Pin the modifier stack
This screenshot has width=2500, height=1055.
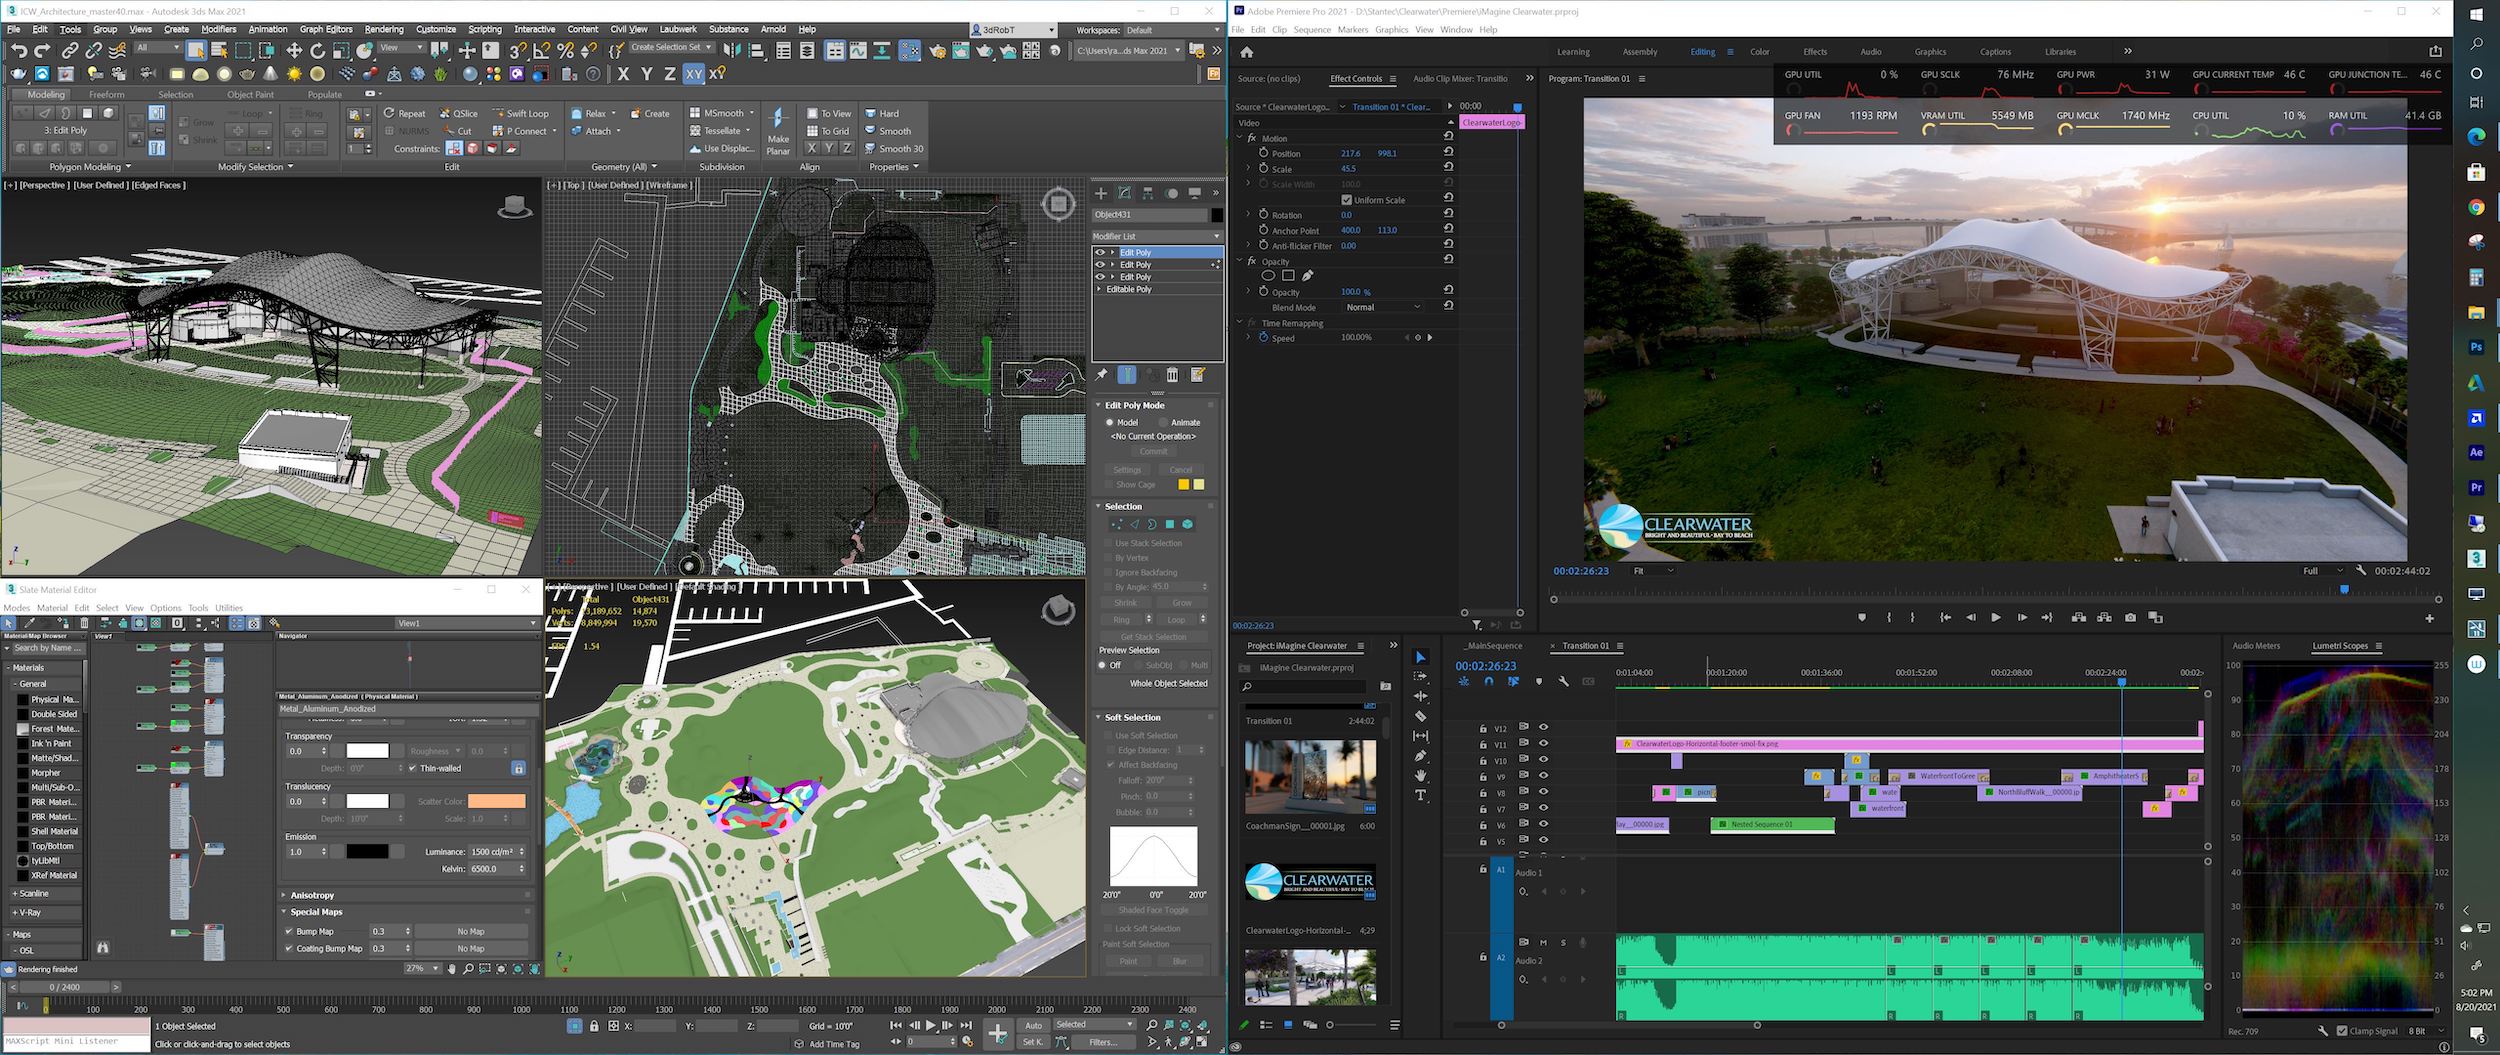[1102, 375]
